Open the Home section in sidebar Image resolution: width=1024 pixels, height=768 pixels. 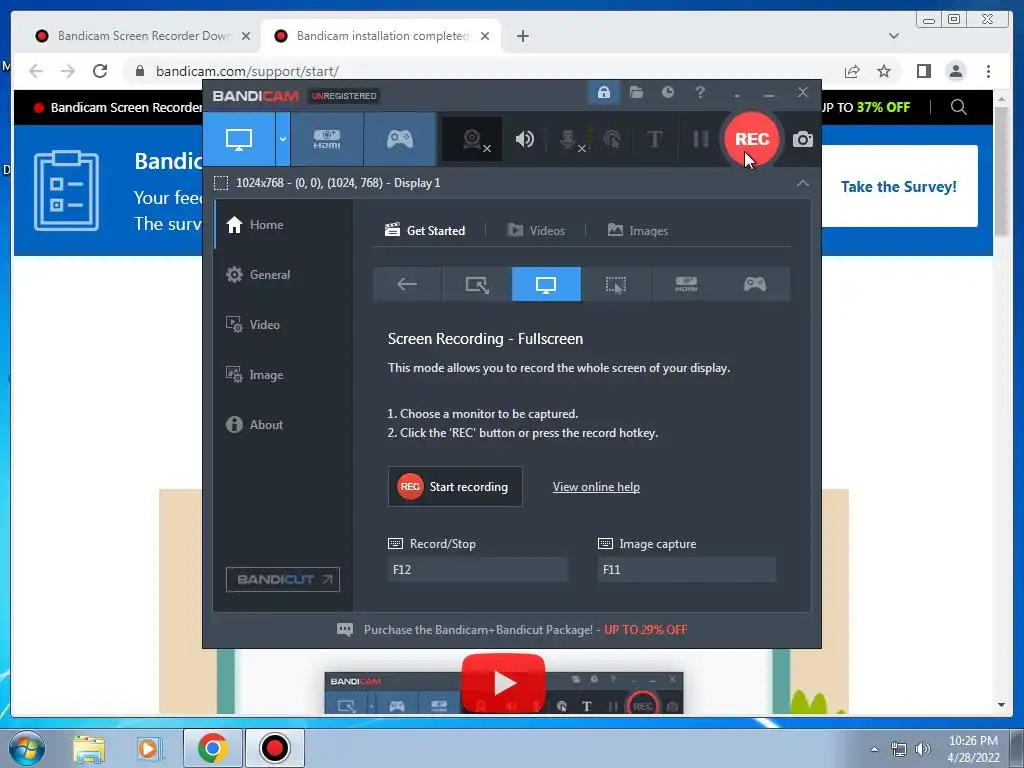tap(283, 225)
